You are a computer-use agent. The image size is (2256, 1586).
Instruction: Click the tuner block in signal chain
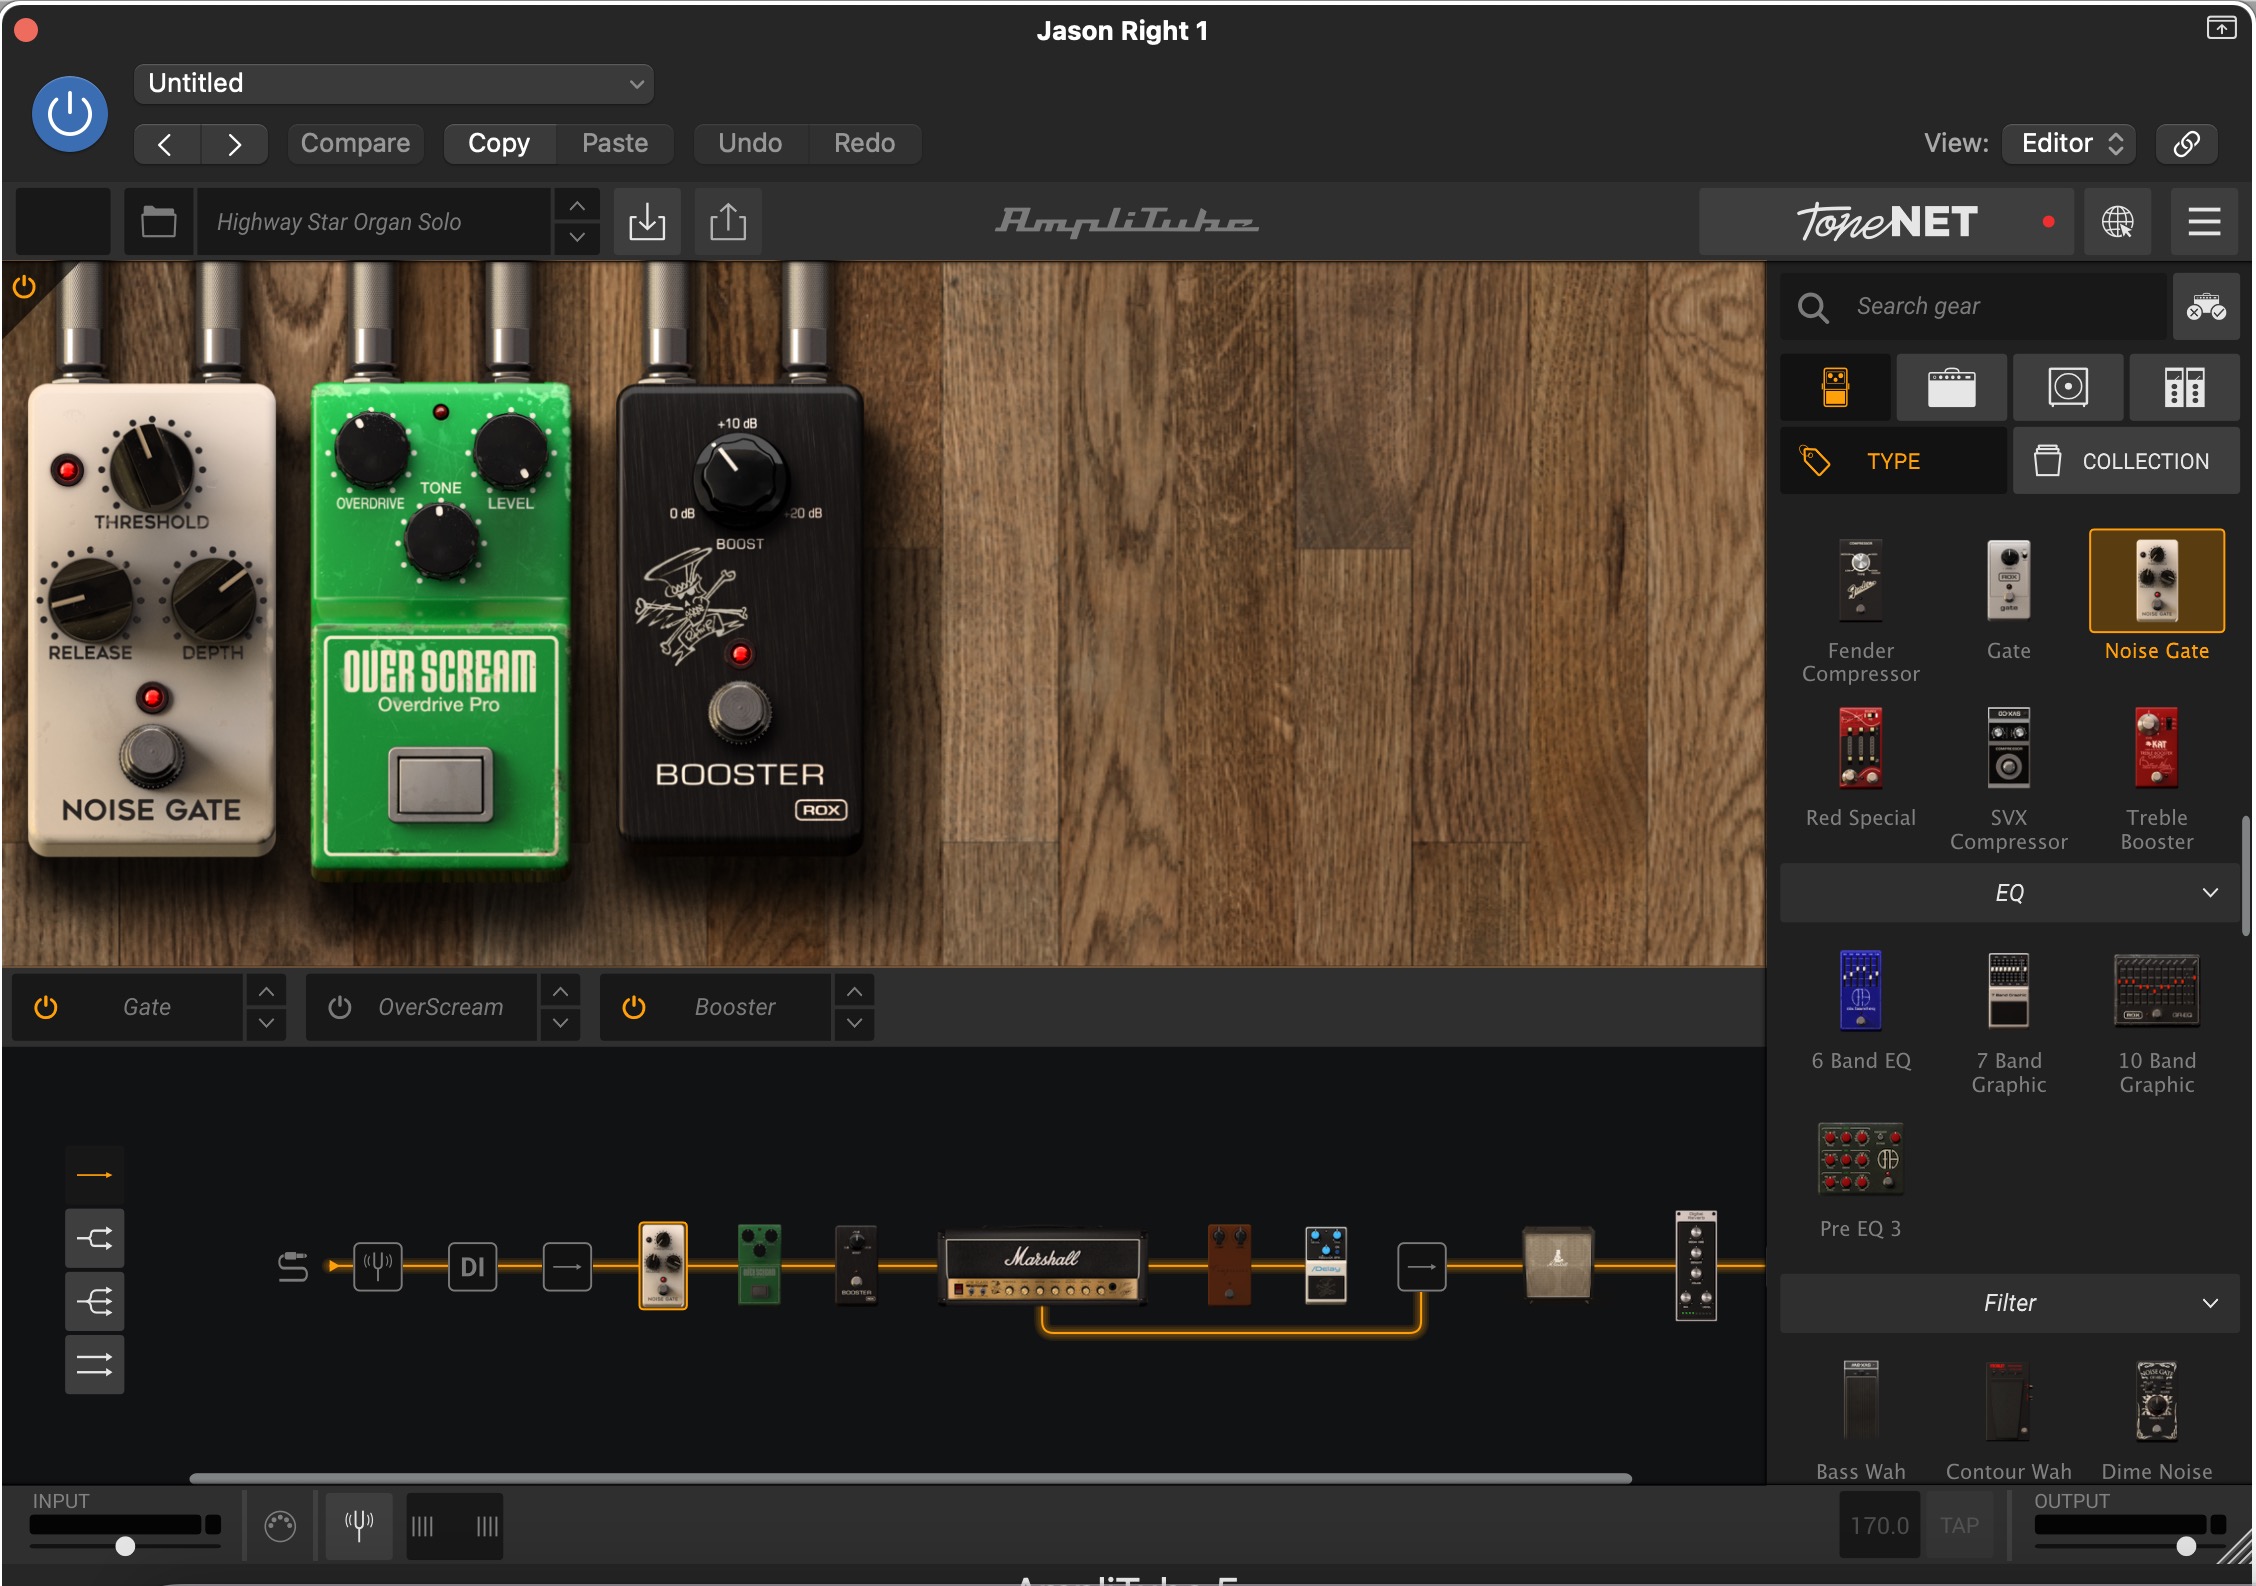[378, 1267]
